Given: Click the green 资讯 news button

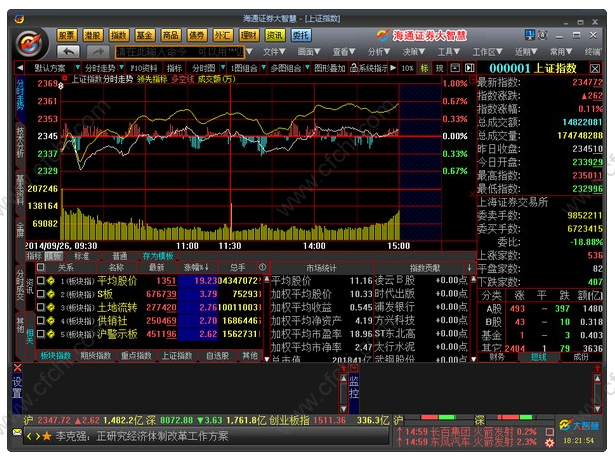Looking at the screenshot, I should (275, 36).
